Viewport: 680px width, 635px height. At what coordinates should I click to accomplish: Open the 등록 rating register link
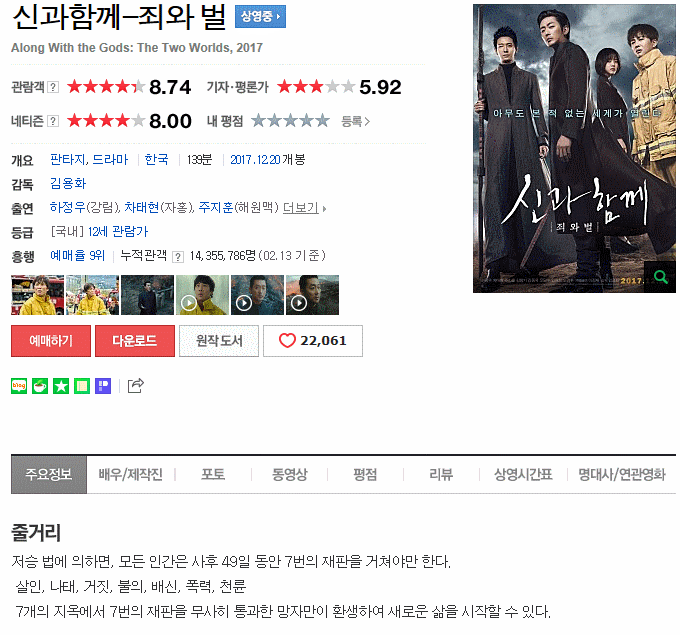[x=356, y=121]
